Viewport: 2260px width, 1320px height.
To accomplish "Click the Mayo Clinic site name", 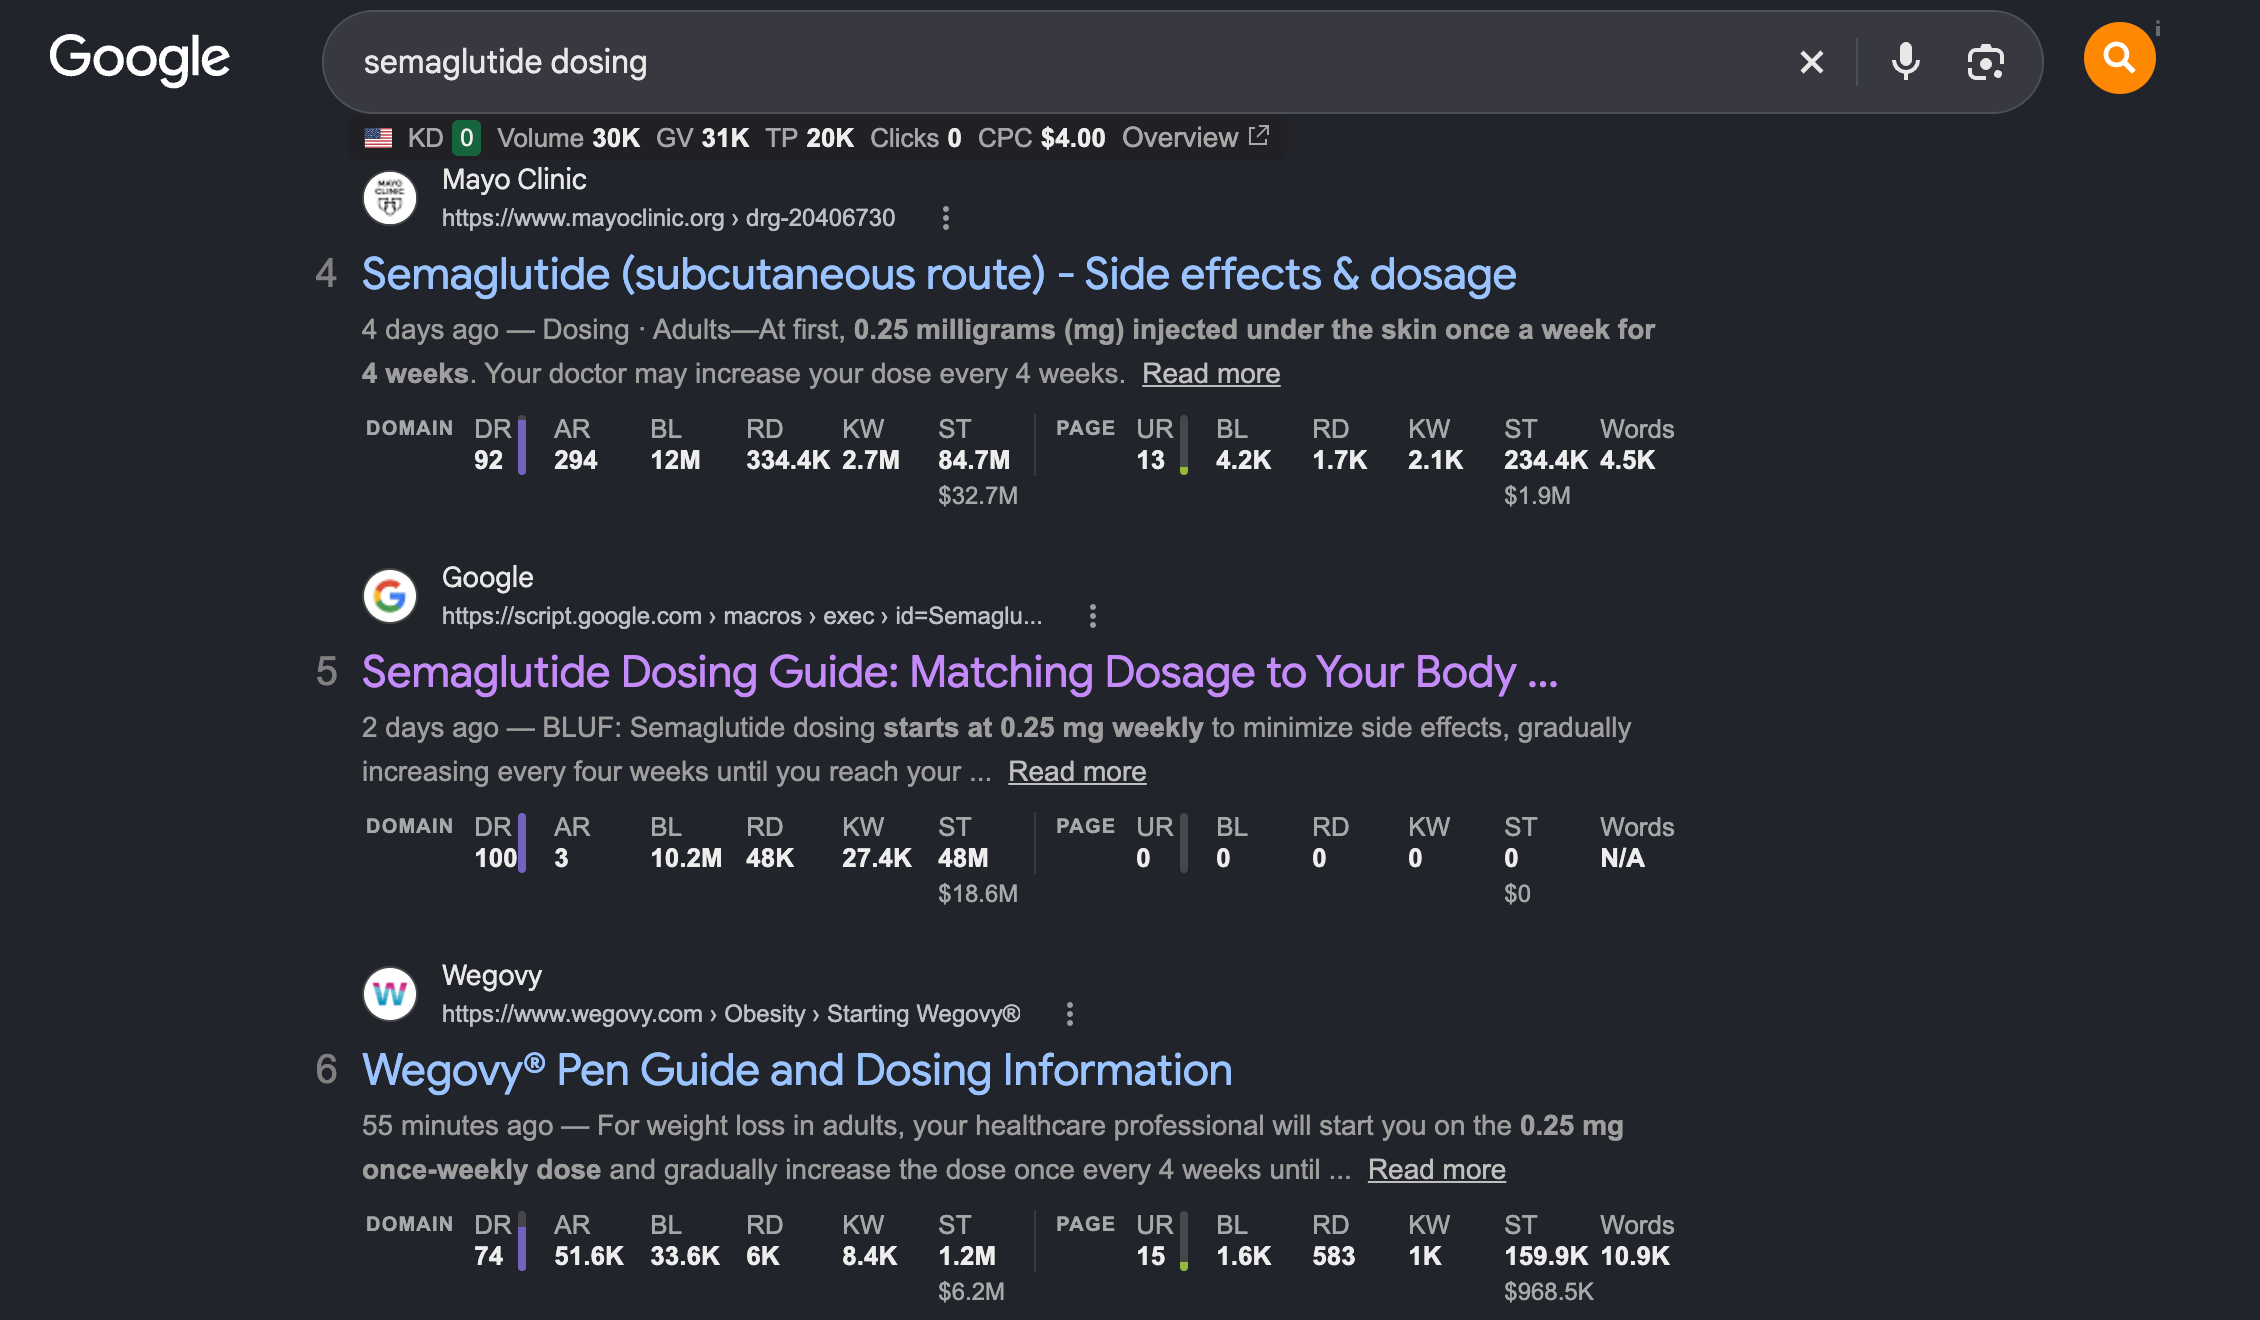I will [x=514, y=179].
